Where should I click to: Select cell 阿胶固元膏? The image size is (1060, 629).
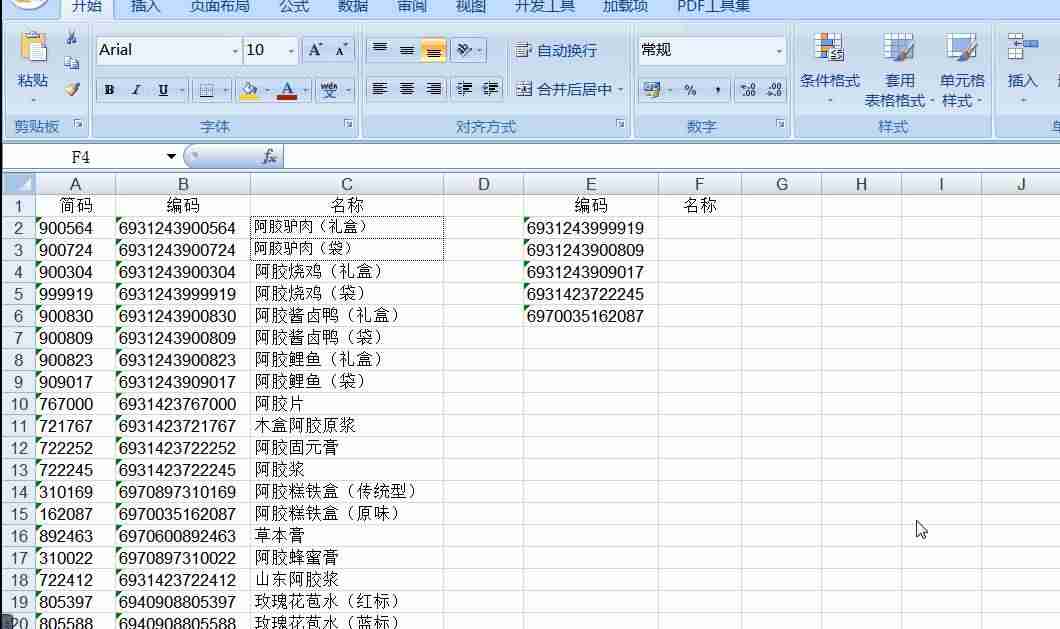pos(347,448)
